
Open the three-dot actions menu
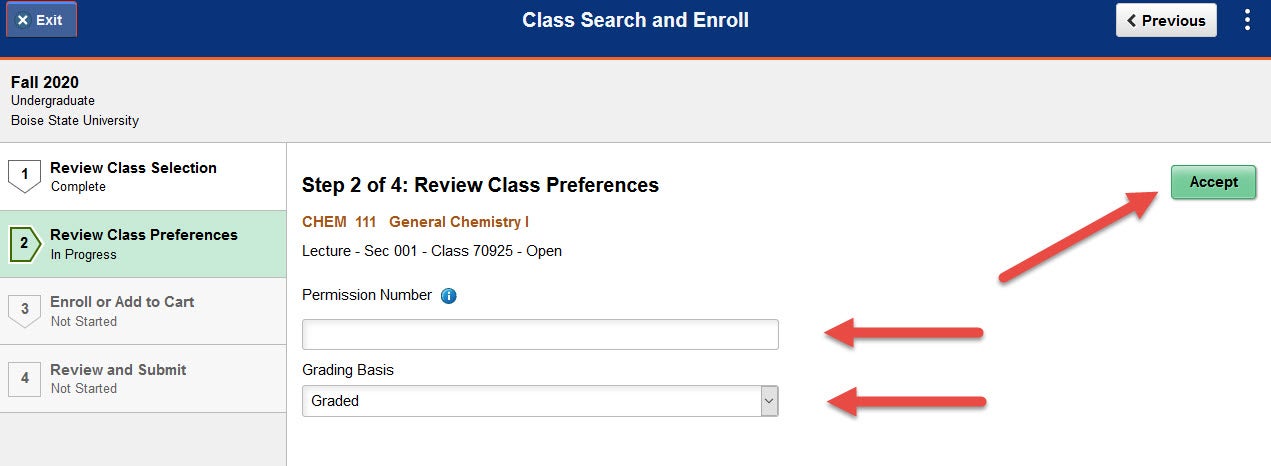tap(1247, 20)
